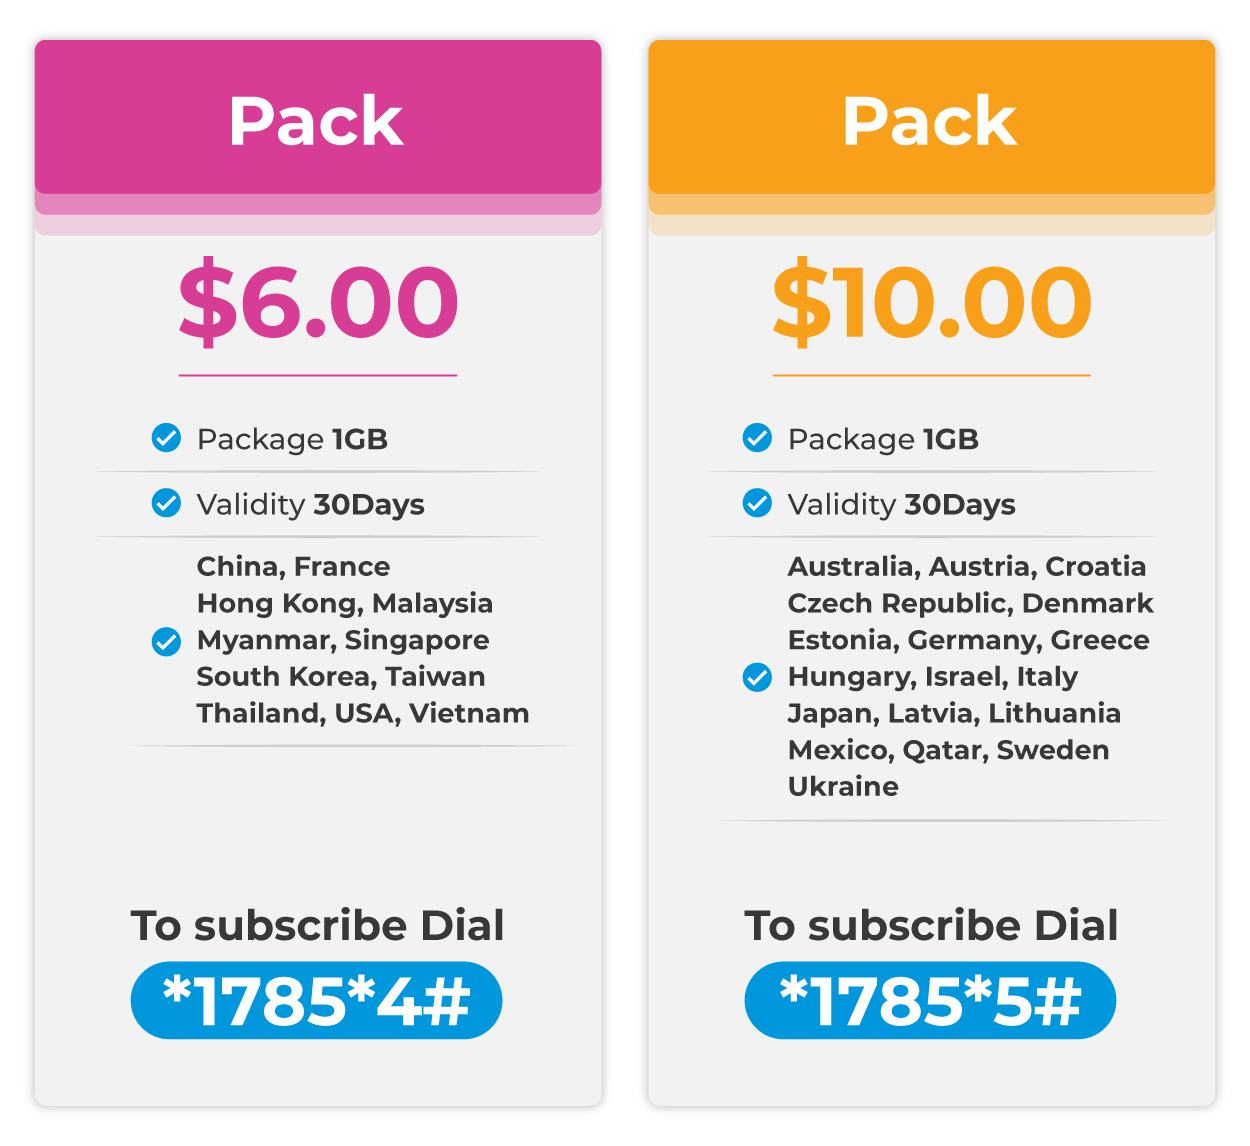The height and width of the screenshot is (1146, 1250).
Task: Click the pink pack Validity 30Days checkmark icon
Action: (x=166, y=503)
